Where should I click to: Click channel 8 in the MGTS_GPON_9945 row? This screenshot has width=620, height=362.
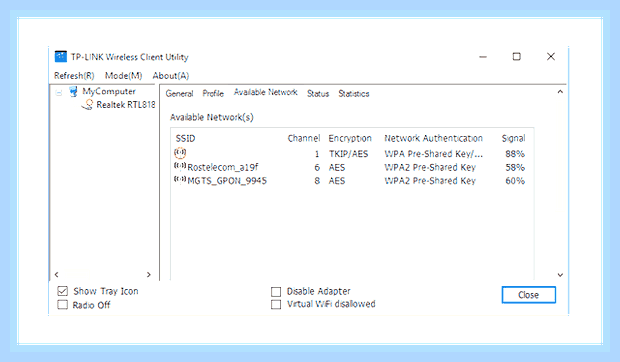[317, 181]
